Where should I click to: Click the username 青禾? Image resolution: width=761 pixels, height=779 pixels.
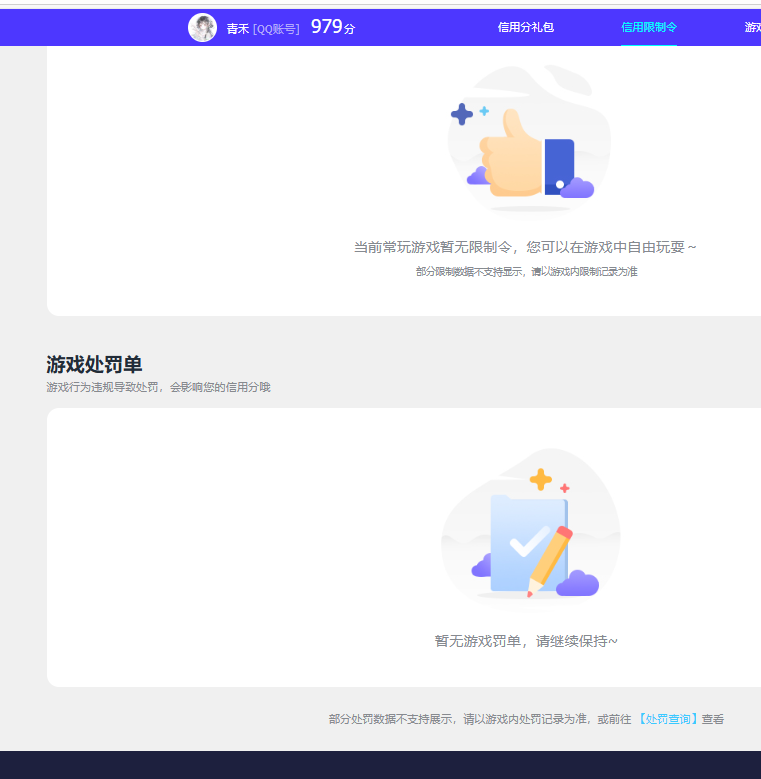click(237, 29)
